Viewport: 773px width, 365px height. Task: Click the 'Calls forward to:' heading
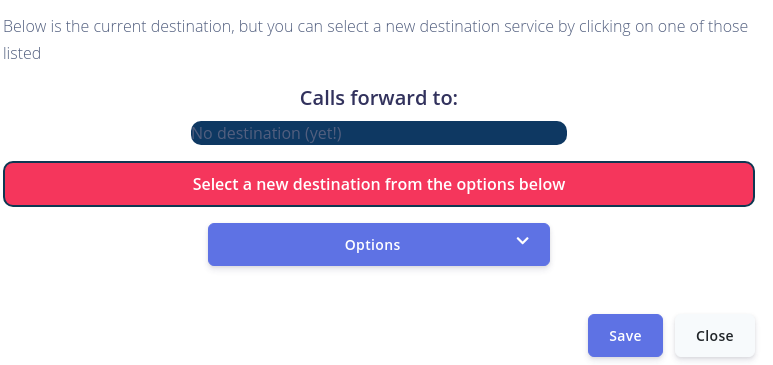pos(379,98)
